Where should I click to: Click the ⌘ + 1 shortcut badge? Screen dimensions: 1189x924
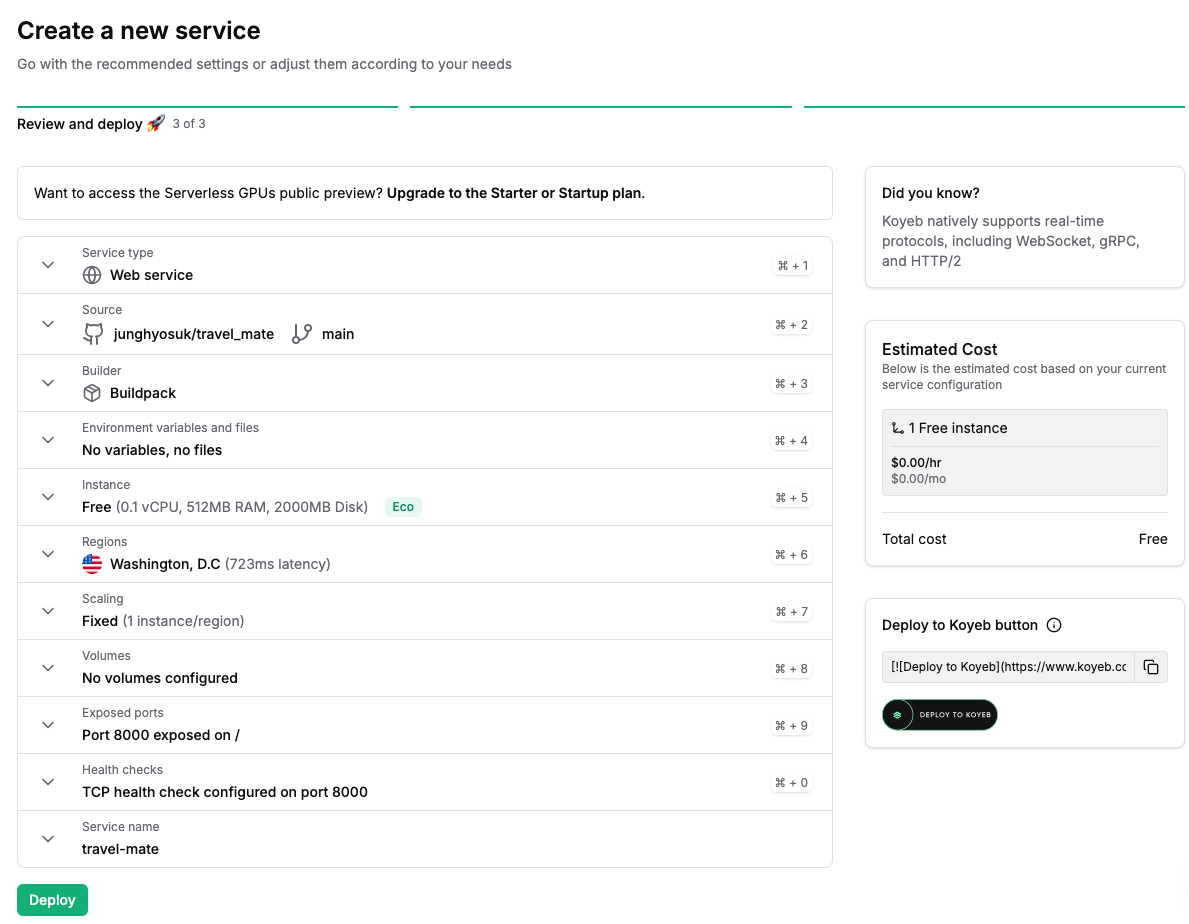click(792, 266)
